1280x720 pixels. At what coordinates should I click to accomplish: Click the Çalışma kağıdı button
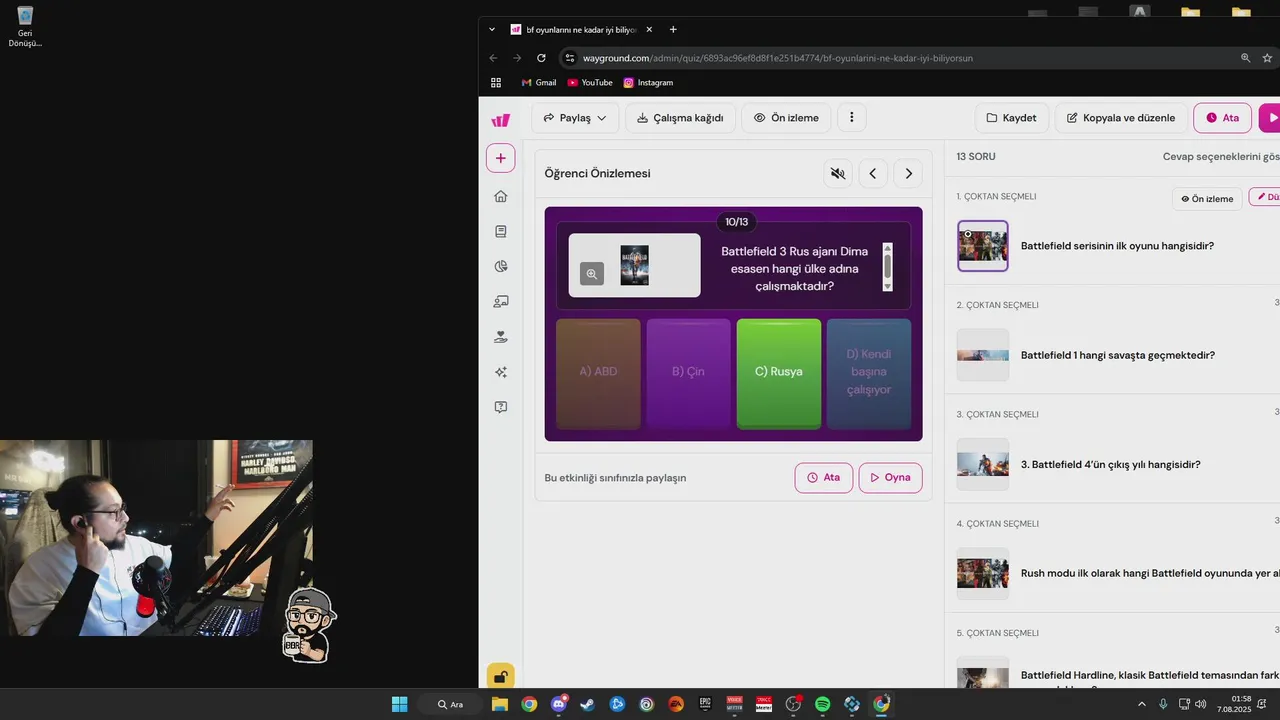pyautogui.click(x=680, y=118)
